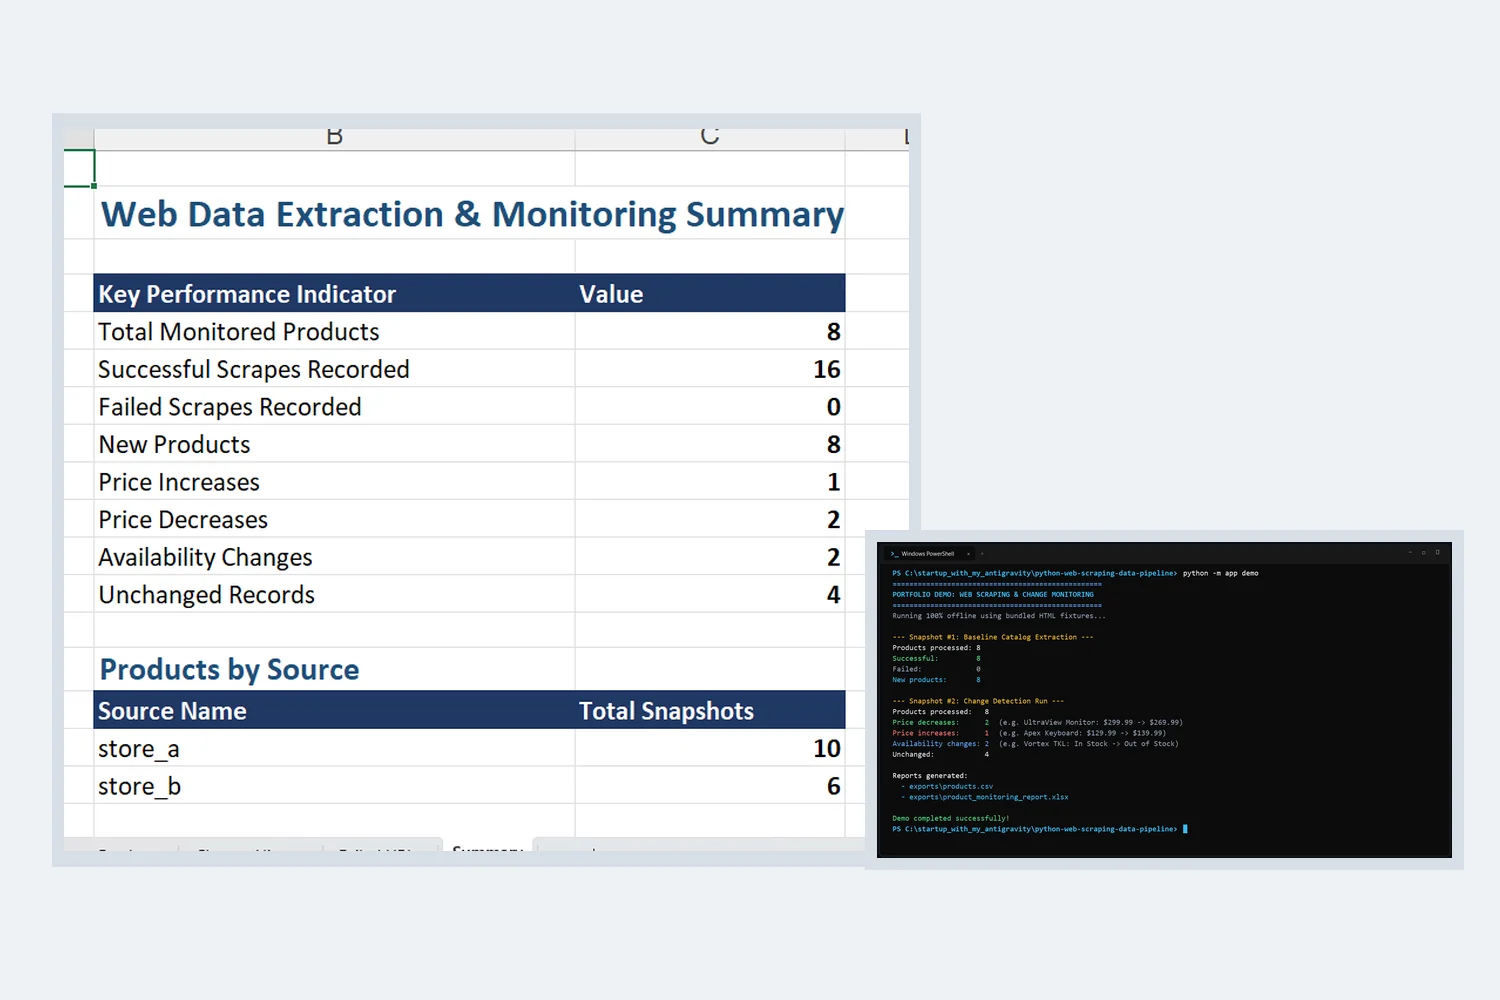Click the 'Total Monitored Products' cell
Viewport: 1500px width, 1000px height.
tap(334, 331)
